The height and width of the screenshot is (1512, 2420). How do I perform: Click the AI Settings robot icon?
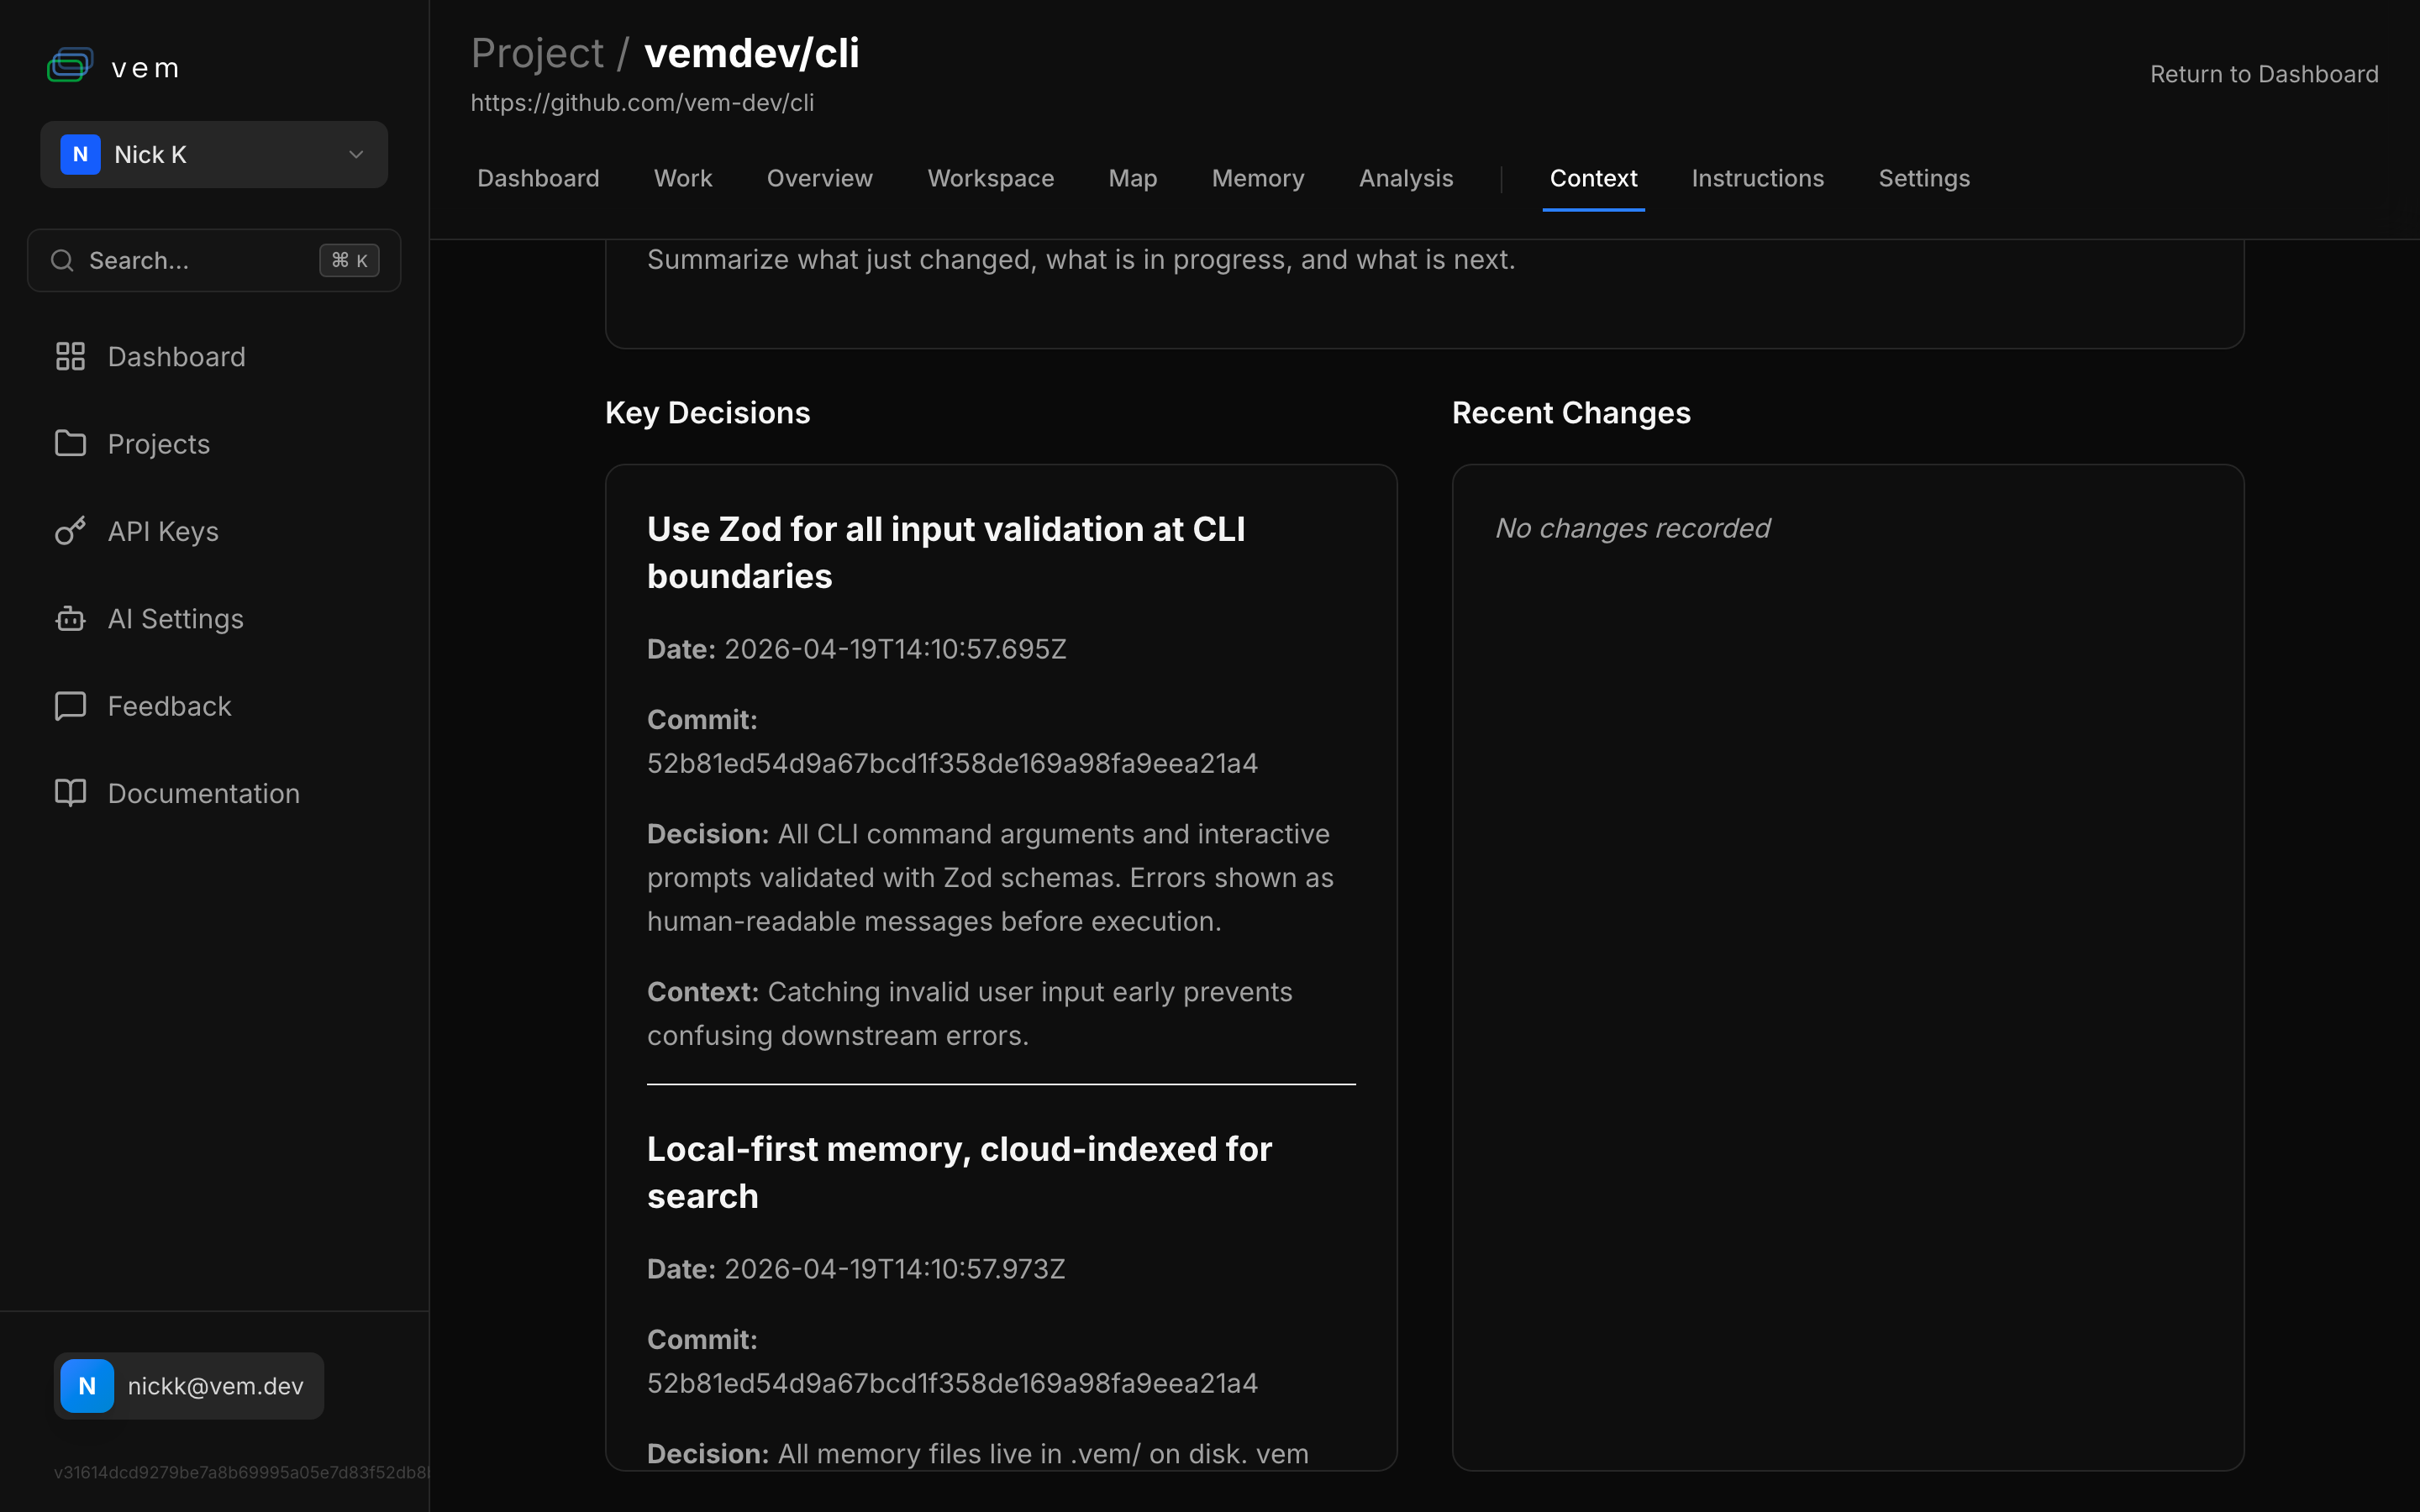[70, 619]
